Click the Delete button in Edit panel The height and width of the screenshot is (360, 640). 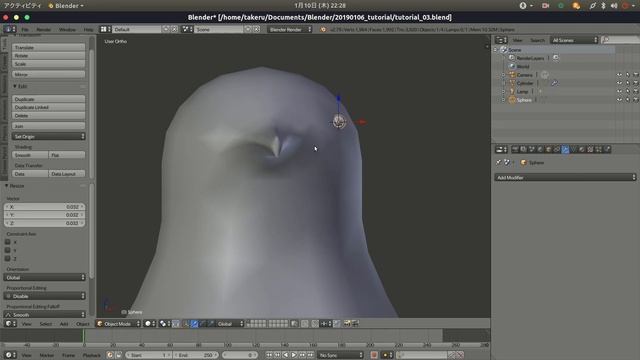point(49,116)
